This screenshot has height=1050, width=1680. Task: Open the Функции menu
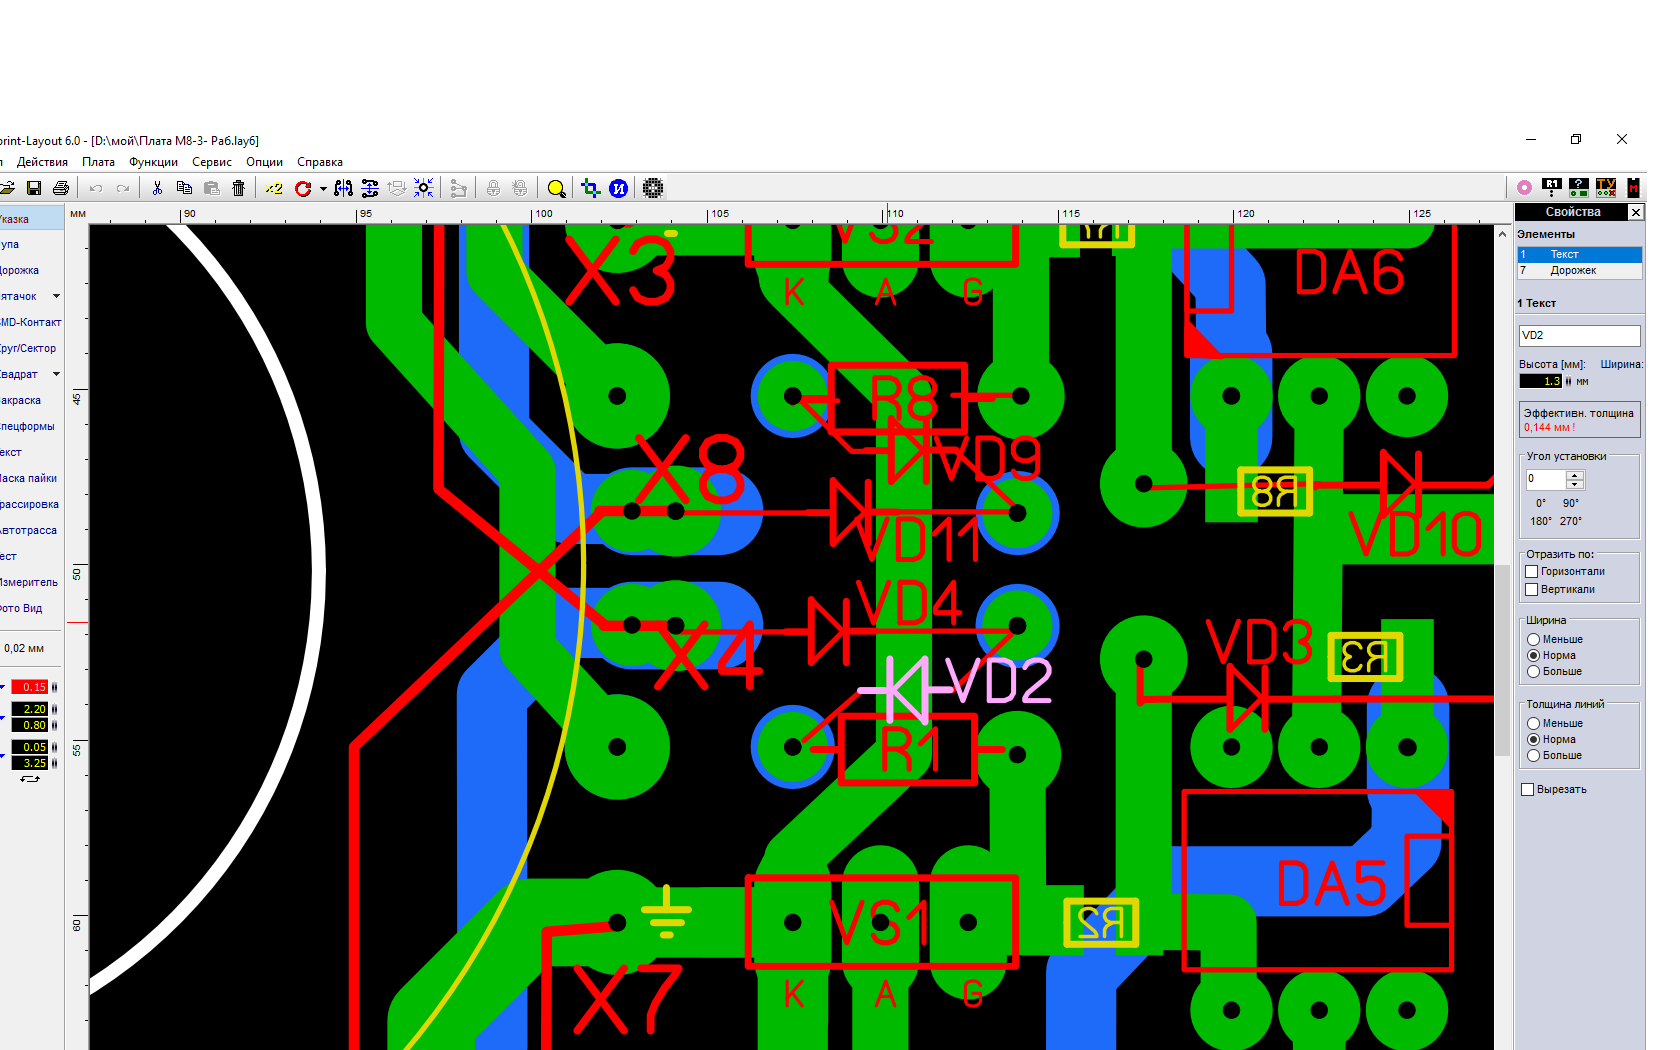pyautogui.click(x=153, y=162)
